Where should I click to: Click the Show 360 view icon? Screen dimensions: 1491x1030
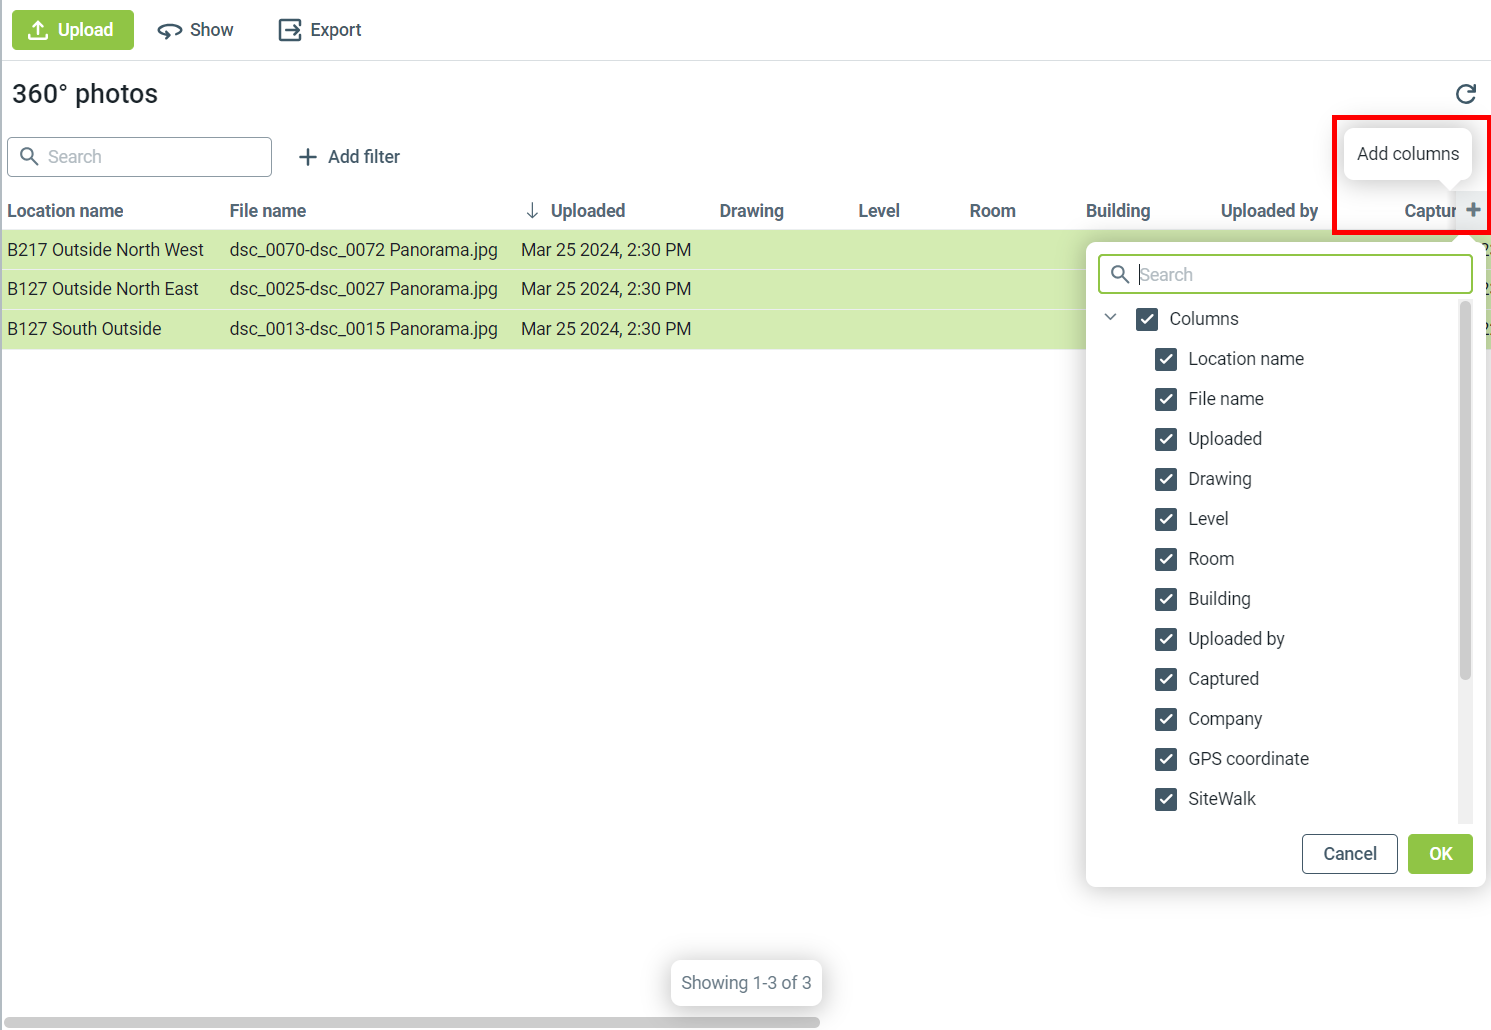click(169, 31)
